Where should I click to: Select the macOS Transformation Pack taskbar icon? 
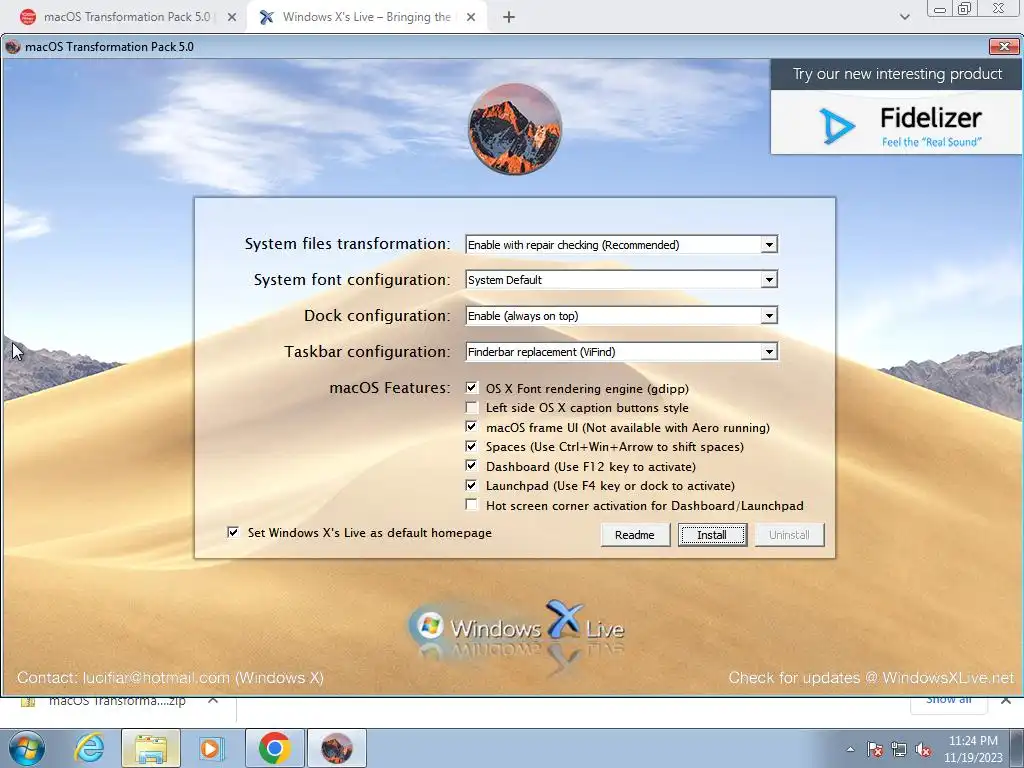point(336,748)
